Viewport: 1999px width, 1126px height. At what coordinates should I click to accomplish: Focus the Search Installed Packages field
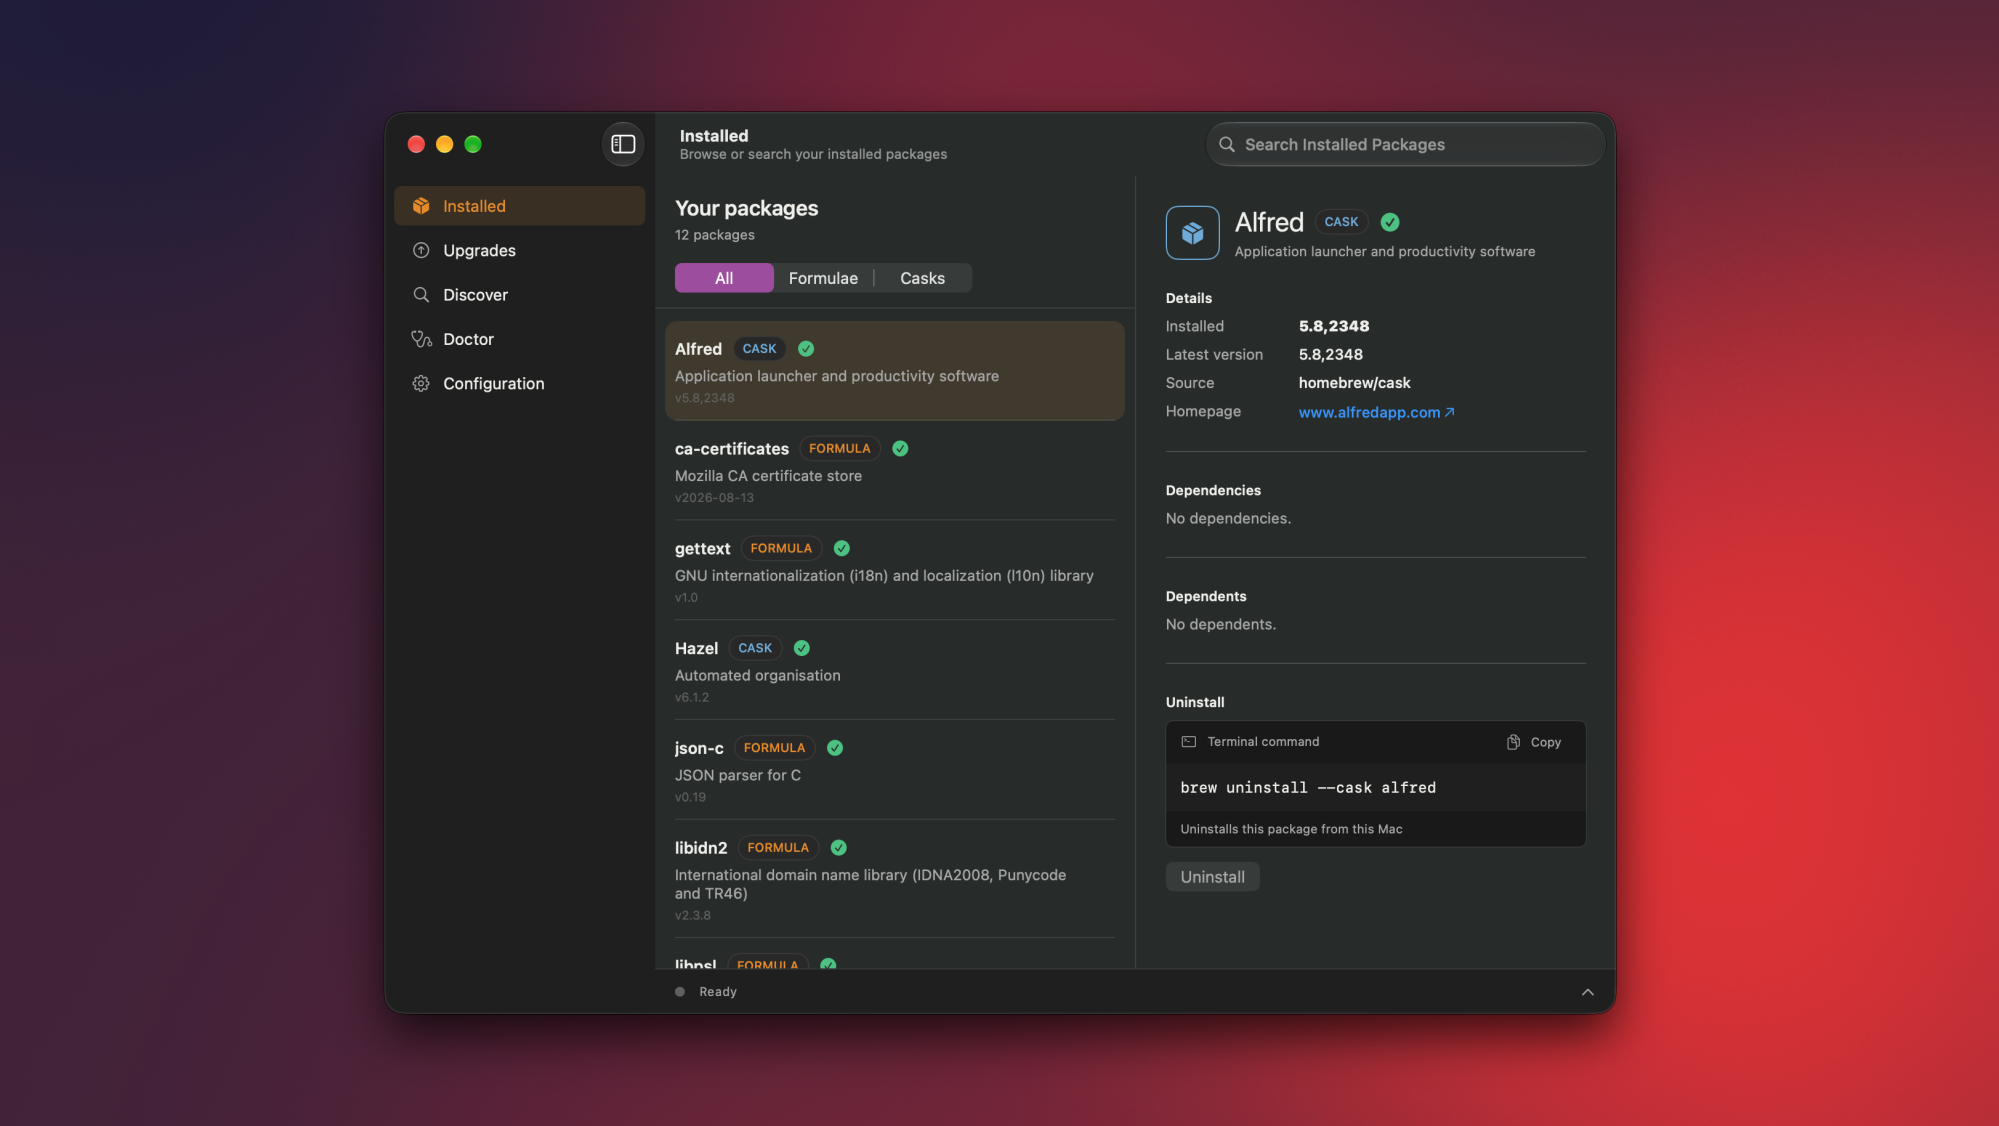[1405, 144]
